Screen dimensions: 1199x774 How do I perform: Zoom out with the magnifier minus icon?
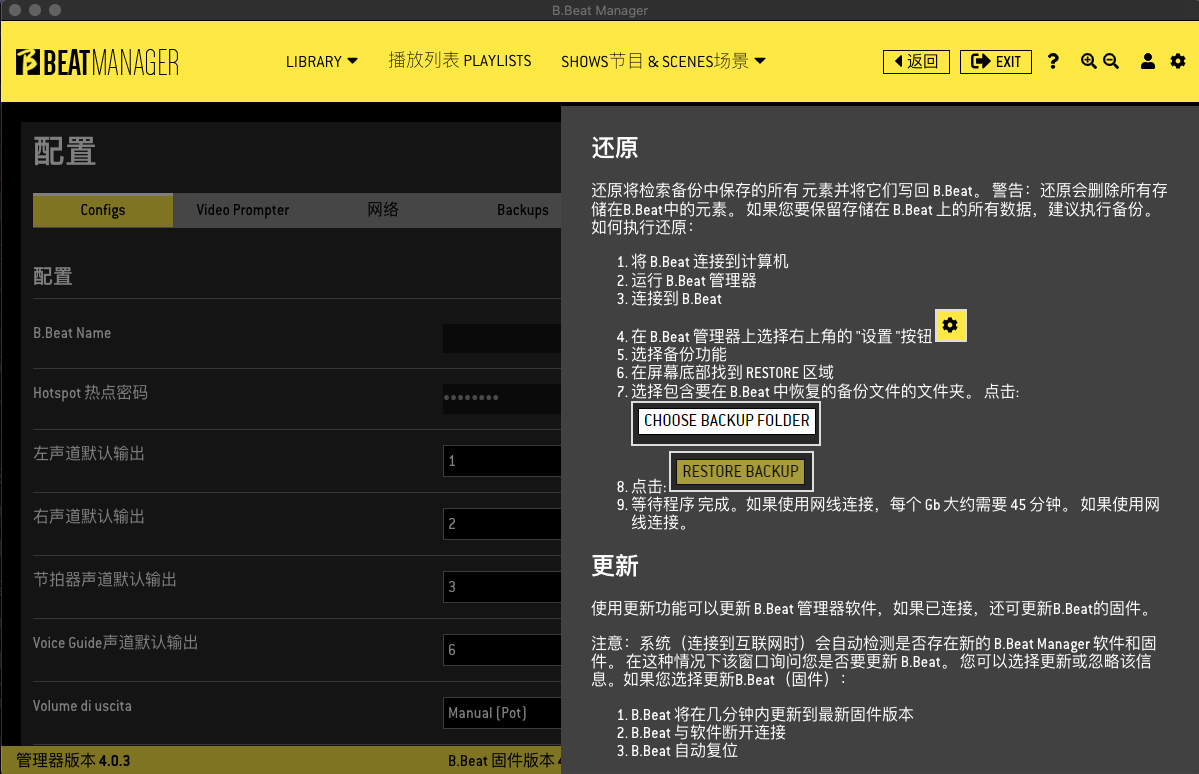tap(1111, 61)
